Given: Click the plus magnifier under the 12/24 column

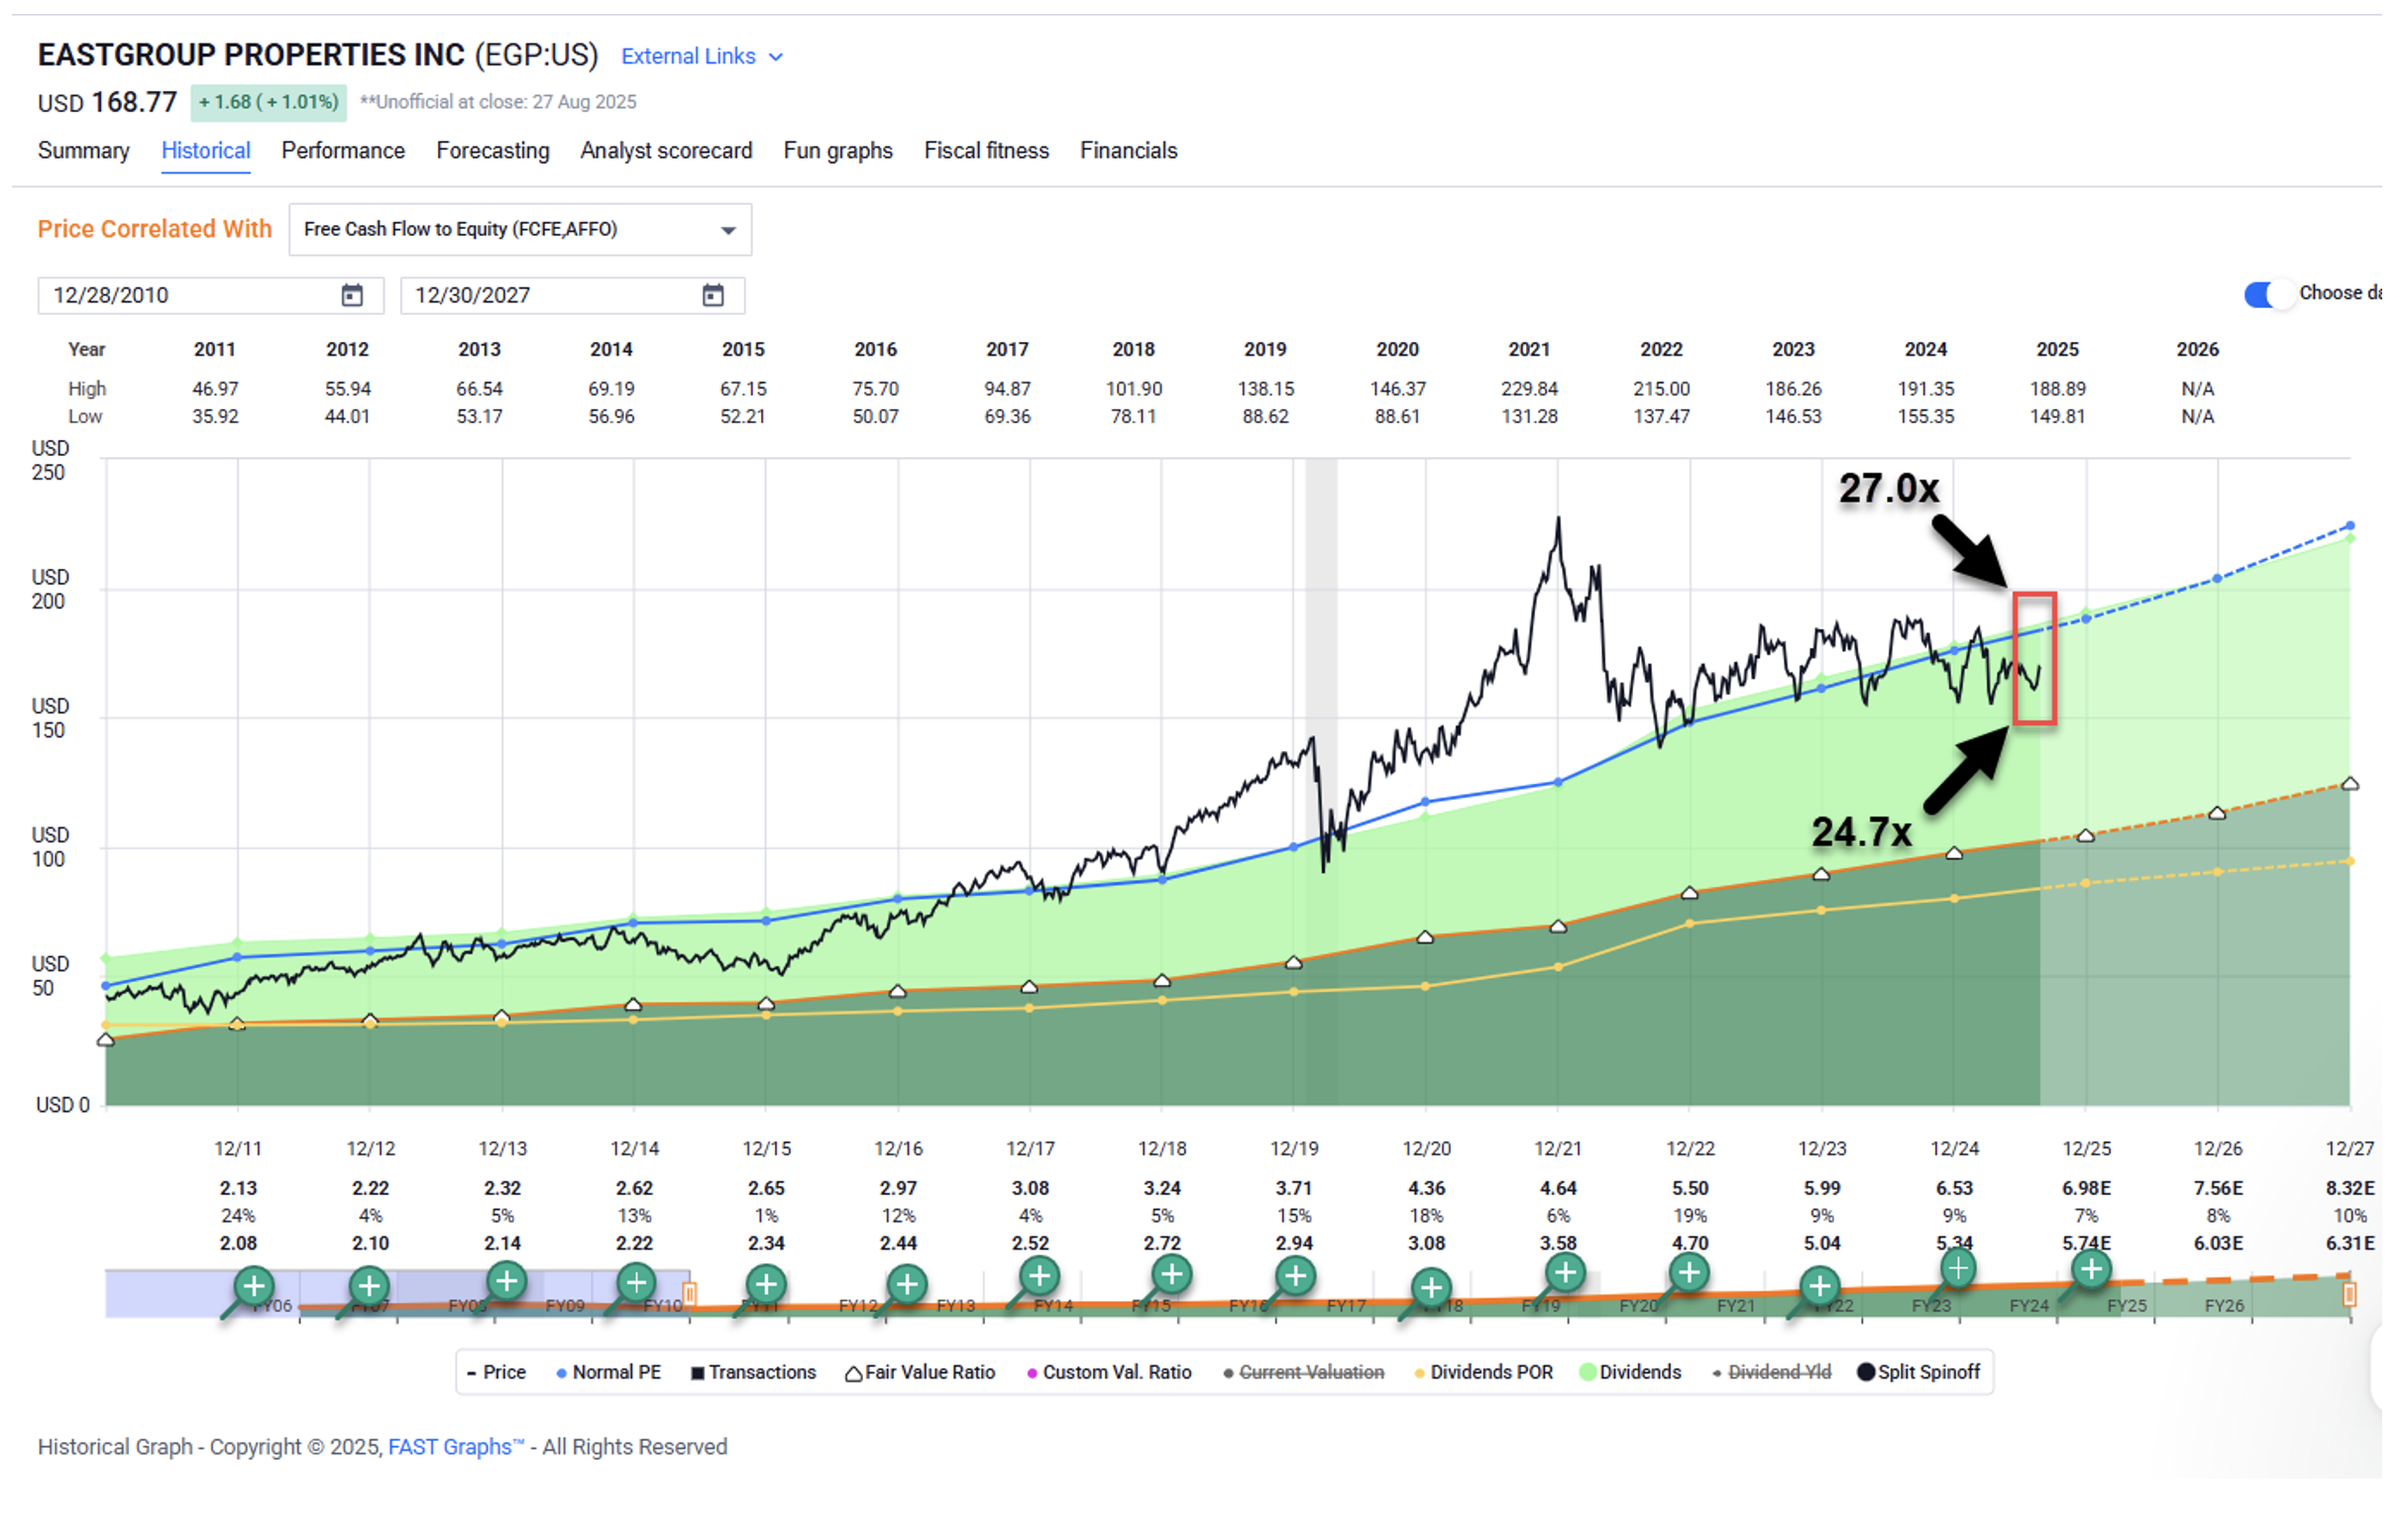Looking at the screenshot, I should [x=1958, y=1270].
